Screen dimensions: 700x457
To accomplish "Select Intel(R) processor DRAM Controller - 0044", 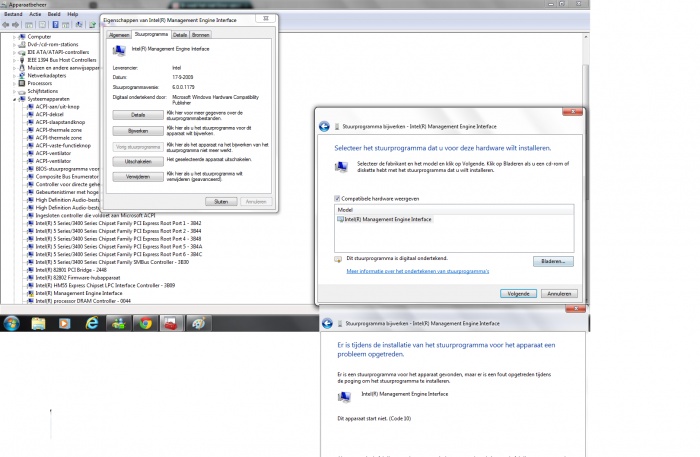I will pos(83,301).
